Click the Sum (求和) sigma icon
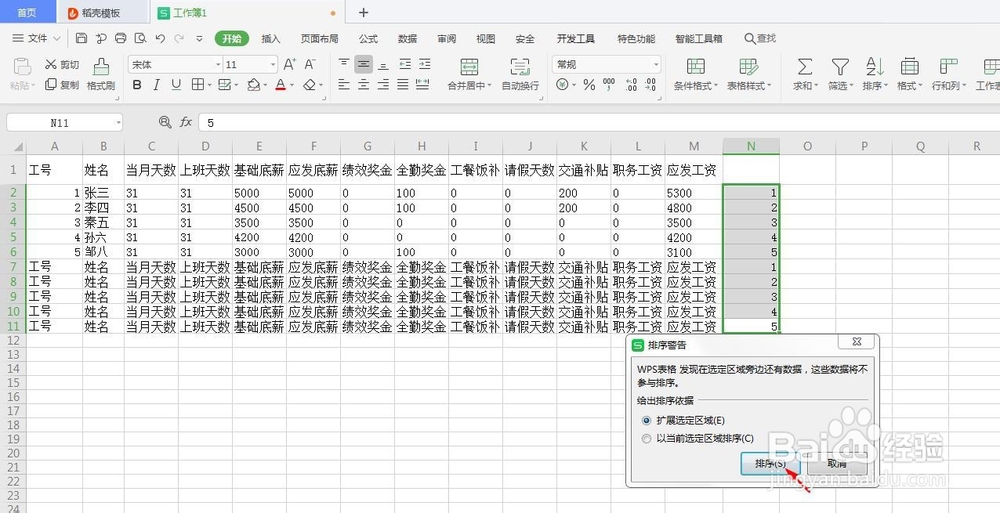 (805, 66)
